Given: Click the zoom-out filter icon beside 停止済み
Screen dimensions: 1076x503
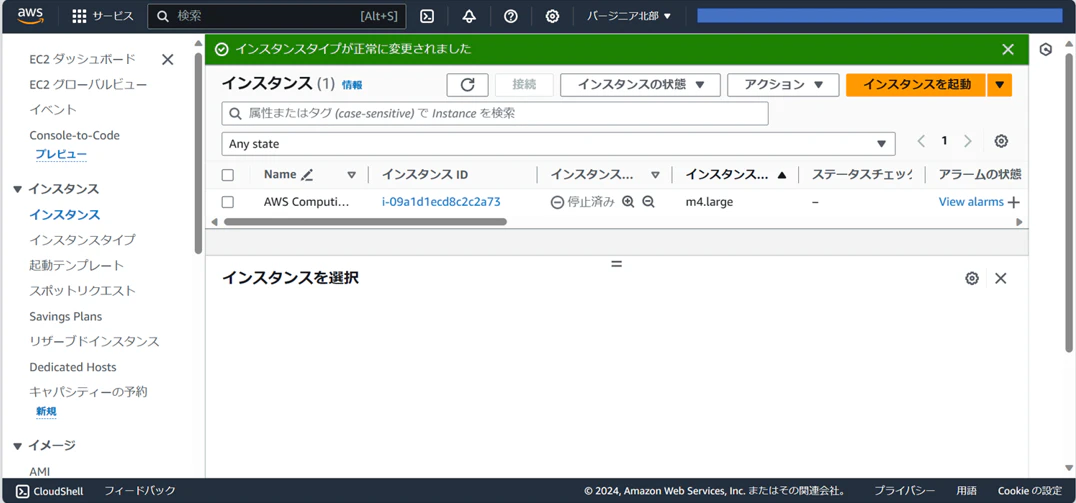Looking at the screenshot, I should pyautogui.click(x=648, y=202).
